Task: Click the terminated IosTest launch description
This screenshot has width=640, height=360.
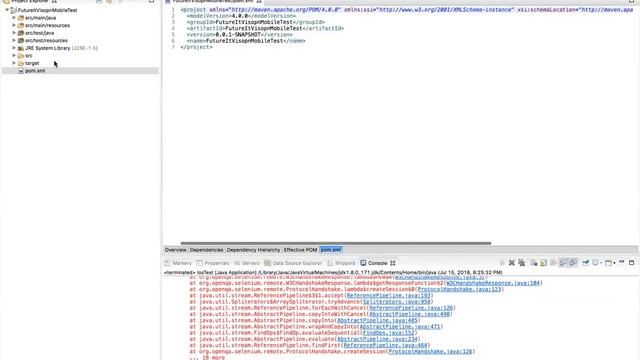Action: [x=333, y=272]
